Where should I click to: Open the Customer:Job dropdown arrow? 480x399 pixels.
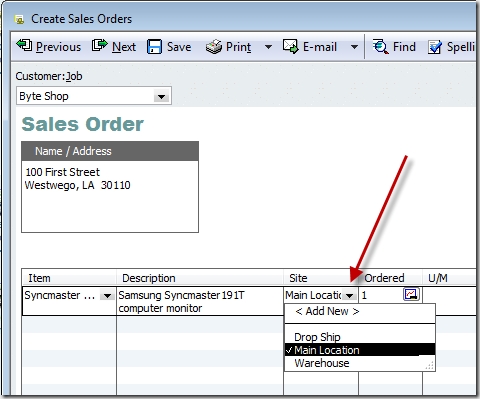point(162,97)
